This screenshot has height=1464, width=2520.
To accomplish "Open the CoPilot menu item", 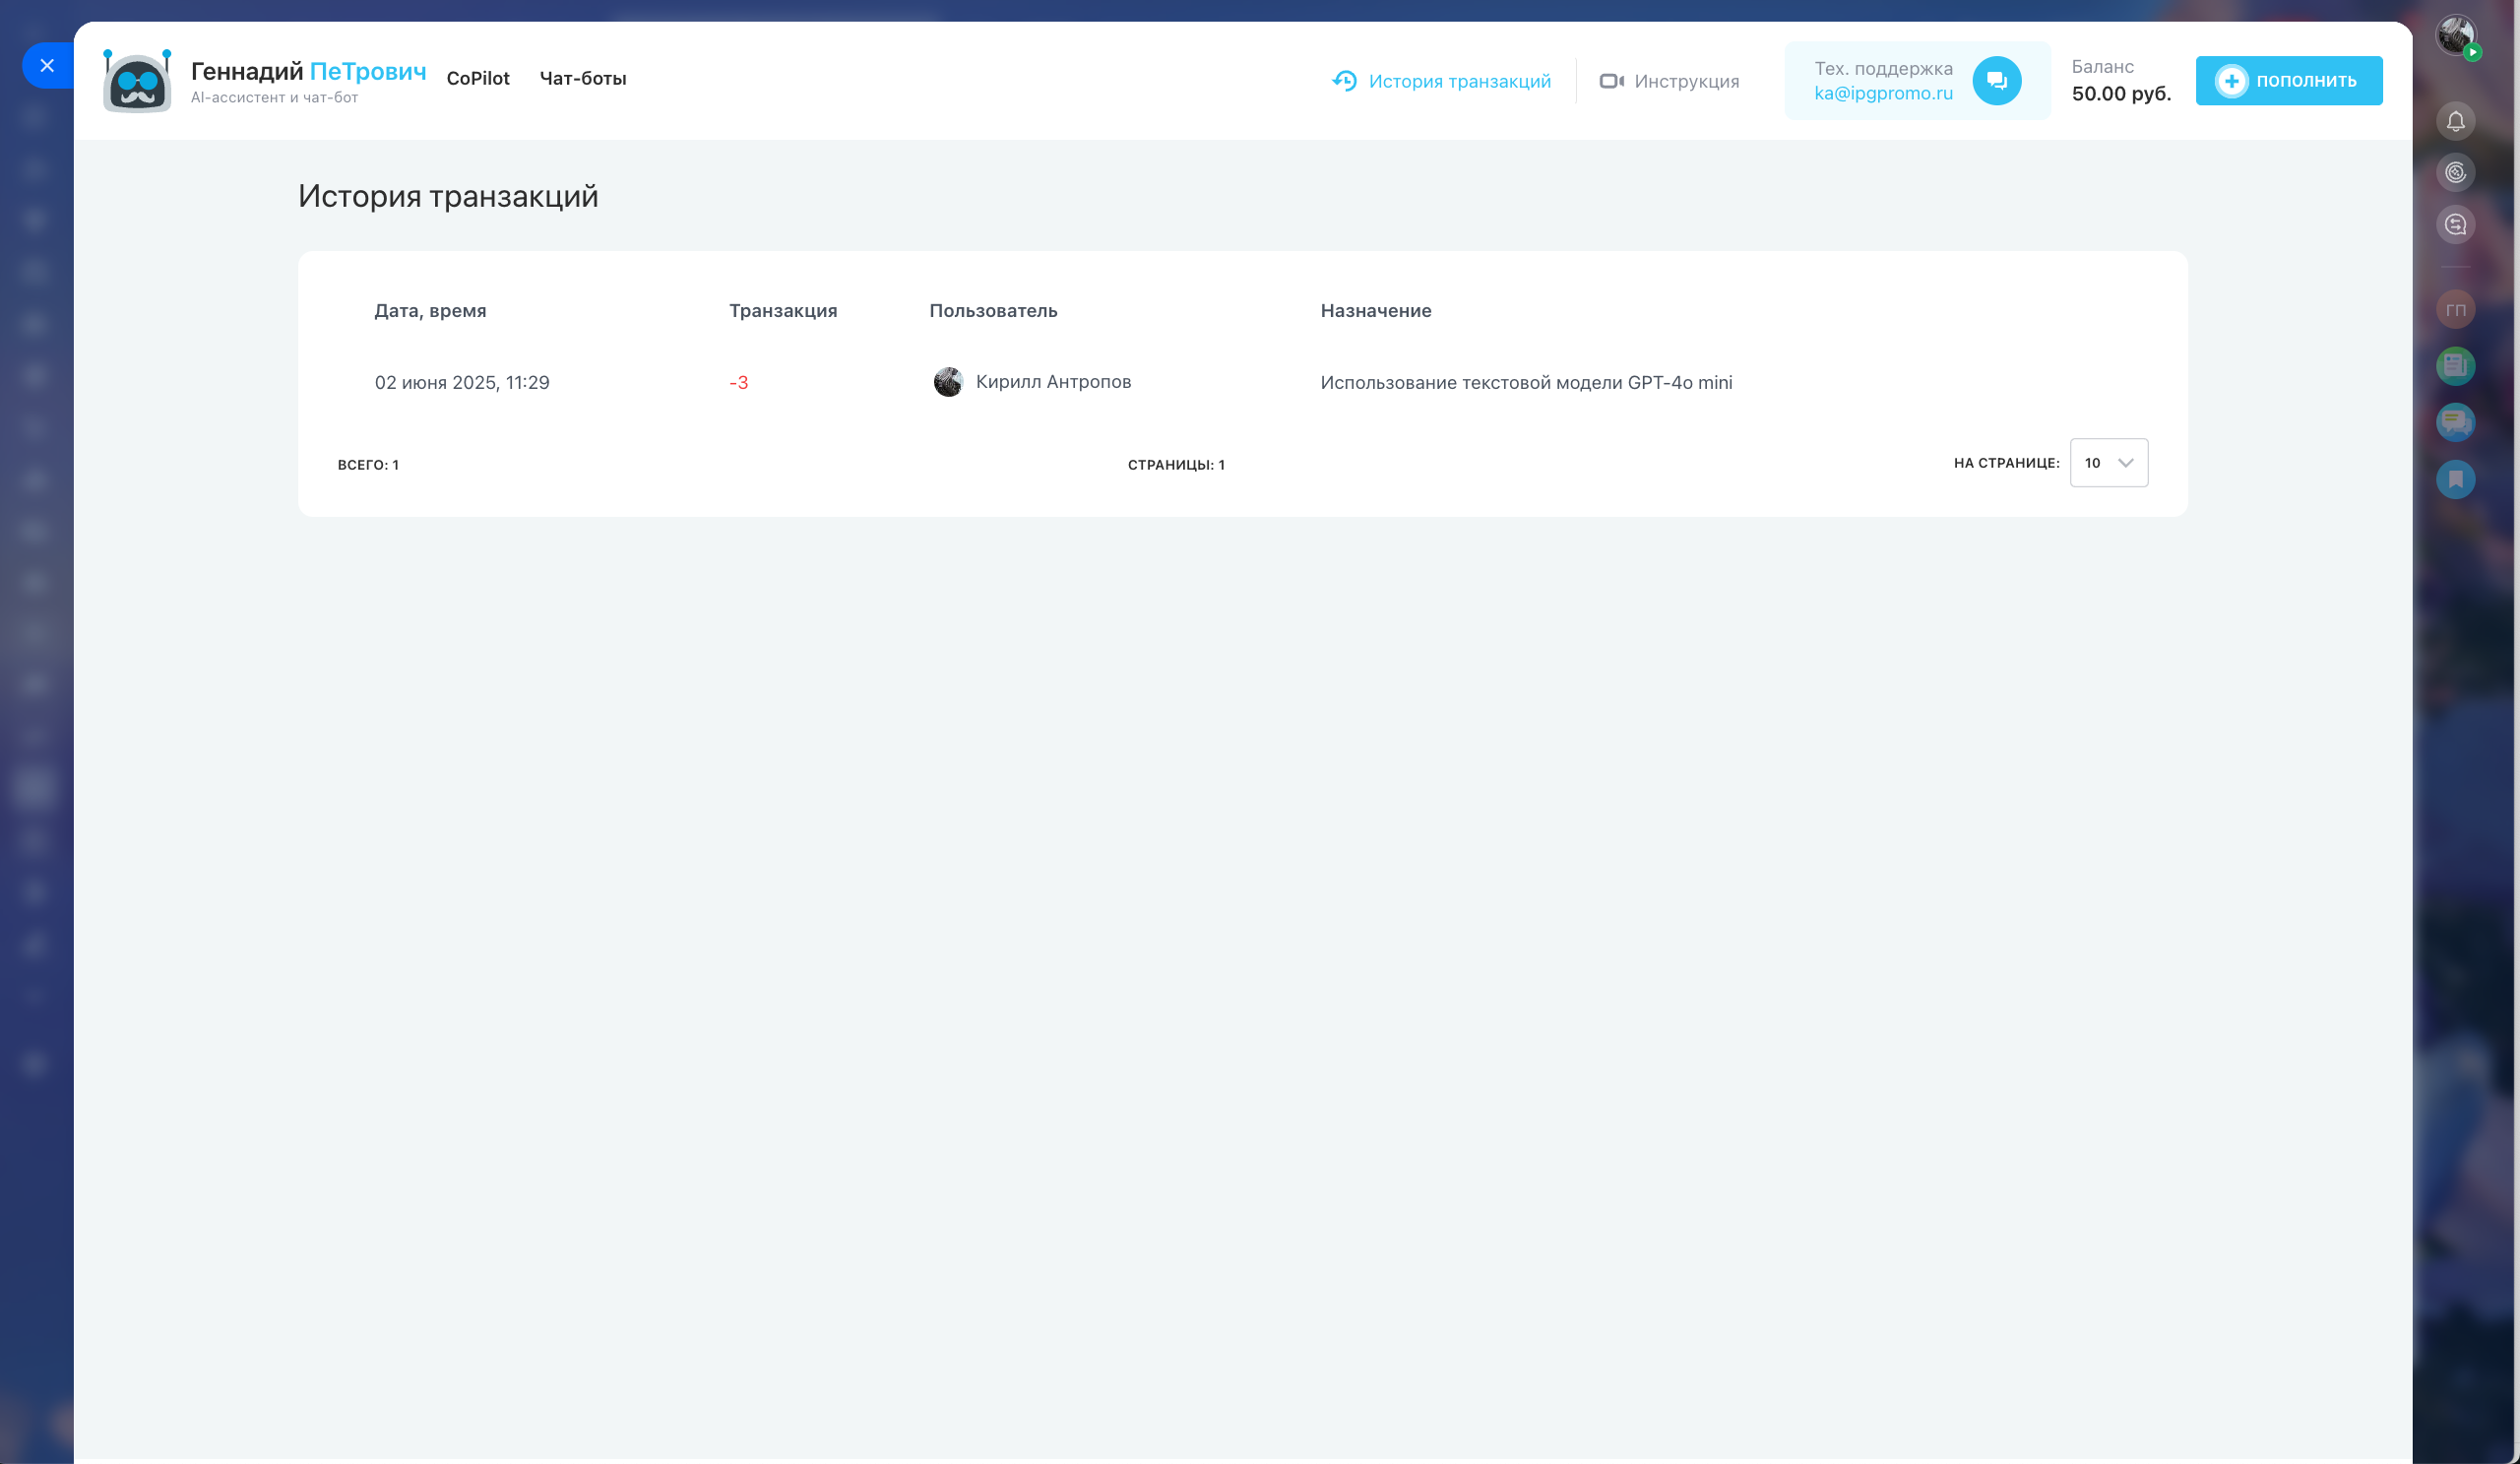I will click(x=478, y=78).
